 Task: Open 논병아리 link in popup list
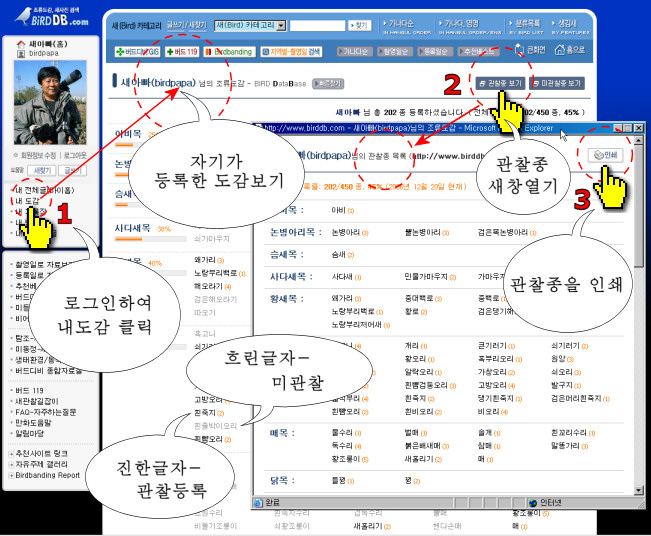point(345,233)
